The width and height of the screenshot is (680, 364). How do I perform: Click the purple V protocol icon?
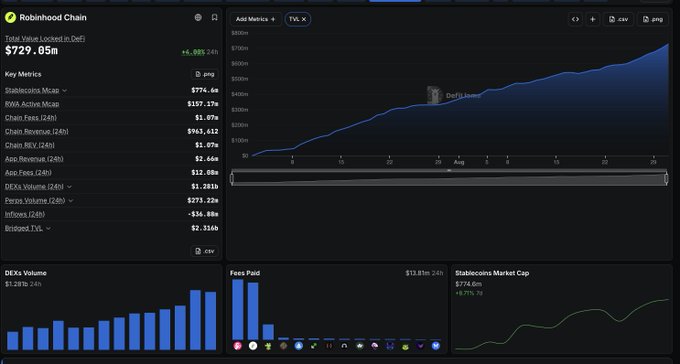point(421,346)
